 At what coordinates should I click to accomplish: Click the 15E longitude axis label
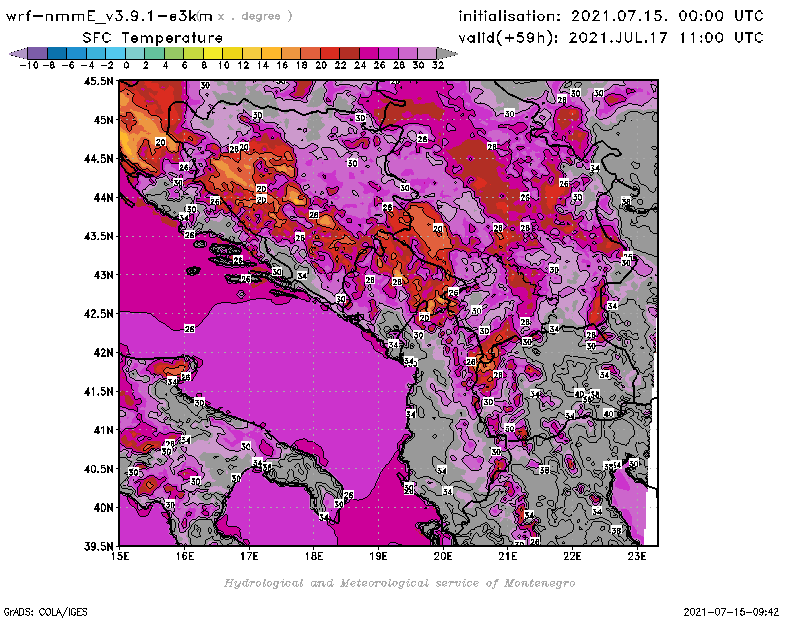(x=120, y=556)
